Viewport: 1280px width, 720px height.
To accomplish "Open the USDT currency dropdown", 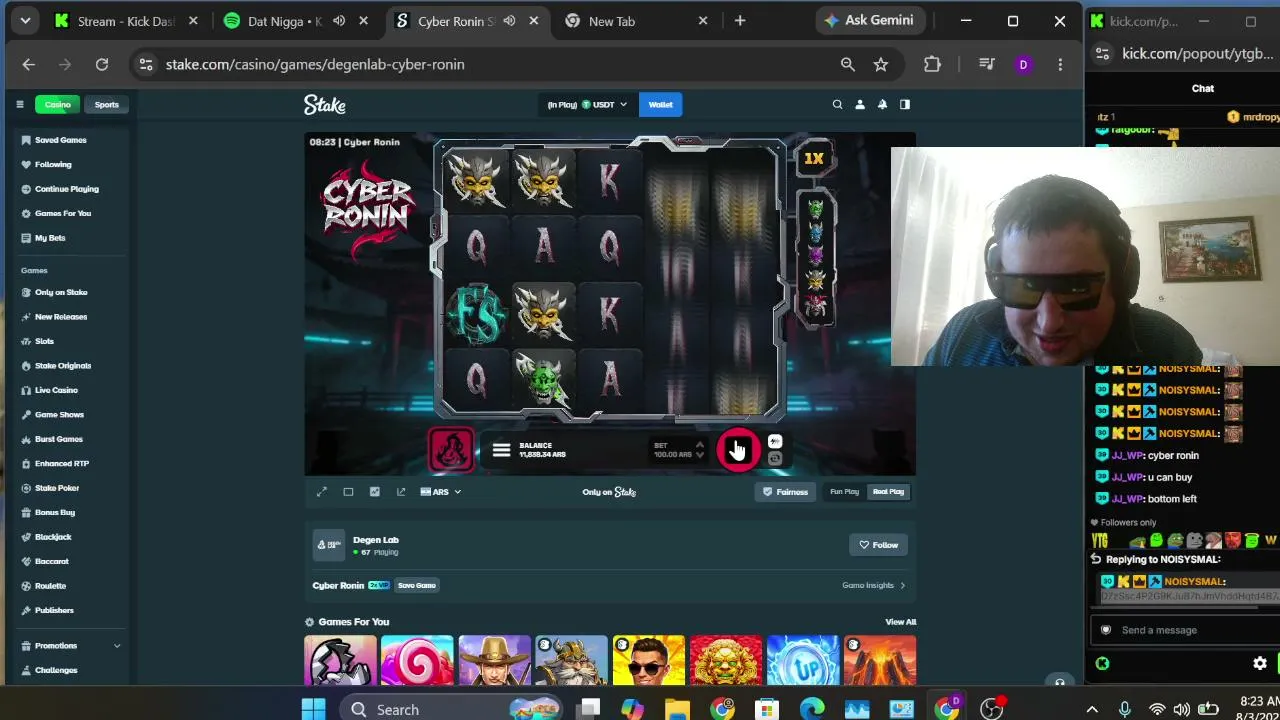I will [588, 104].
